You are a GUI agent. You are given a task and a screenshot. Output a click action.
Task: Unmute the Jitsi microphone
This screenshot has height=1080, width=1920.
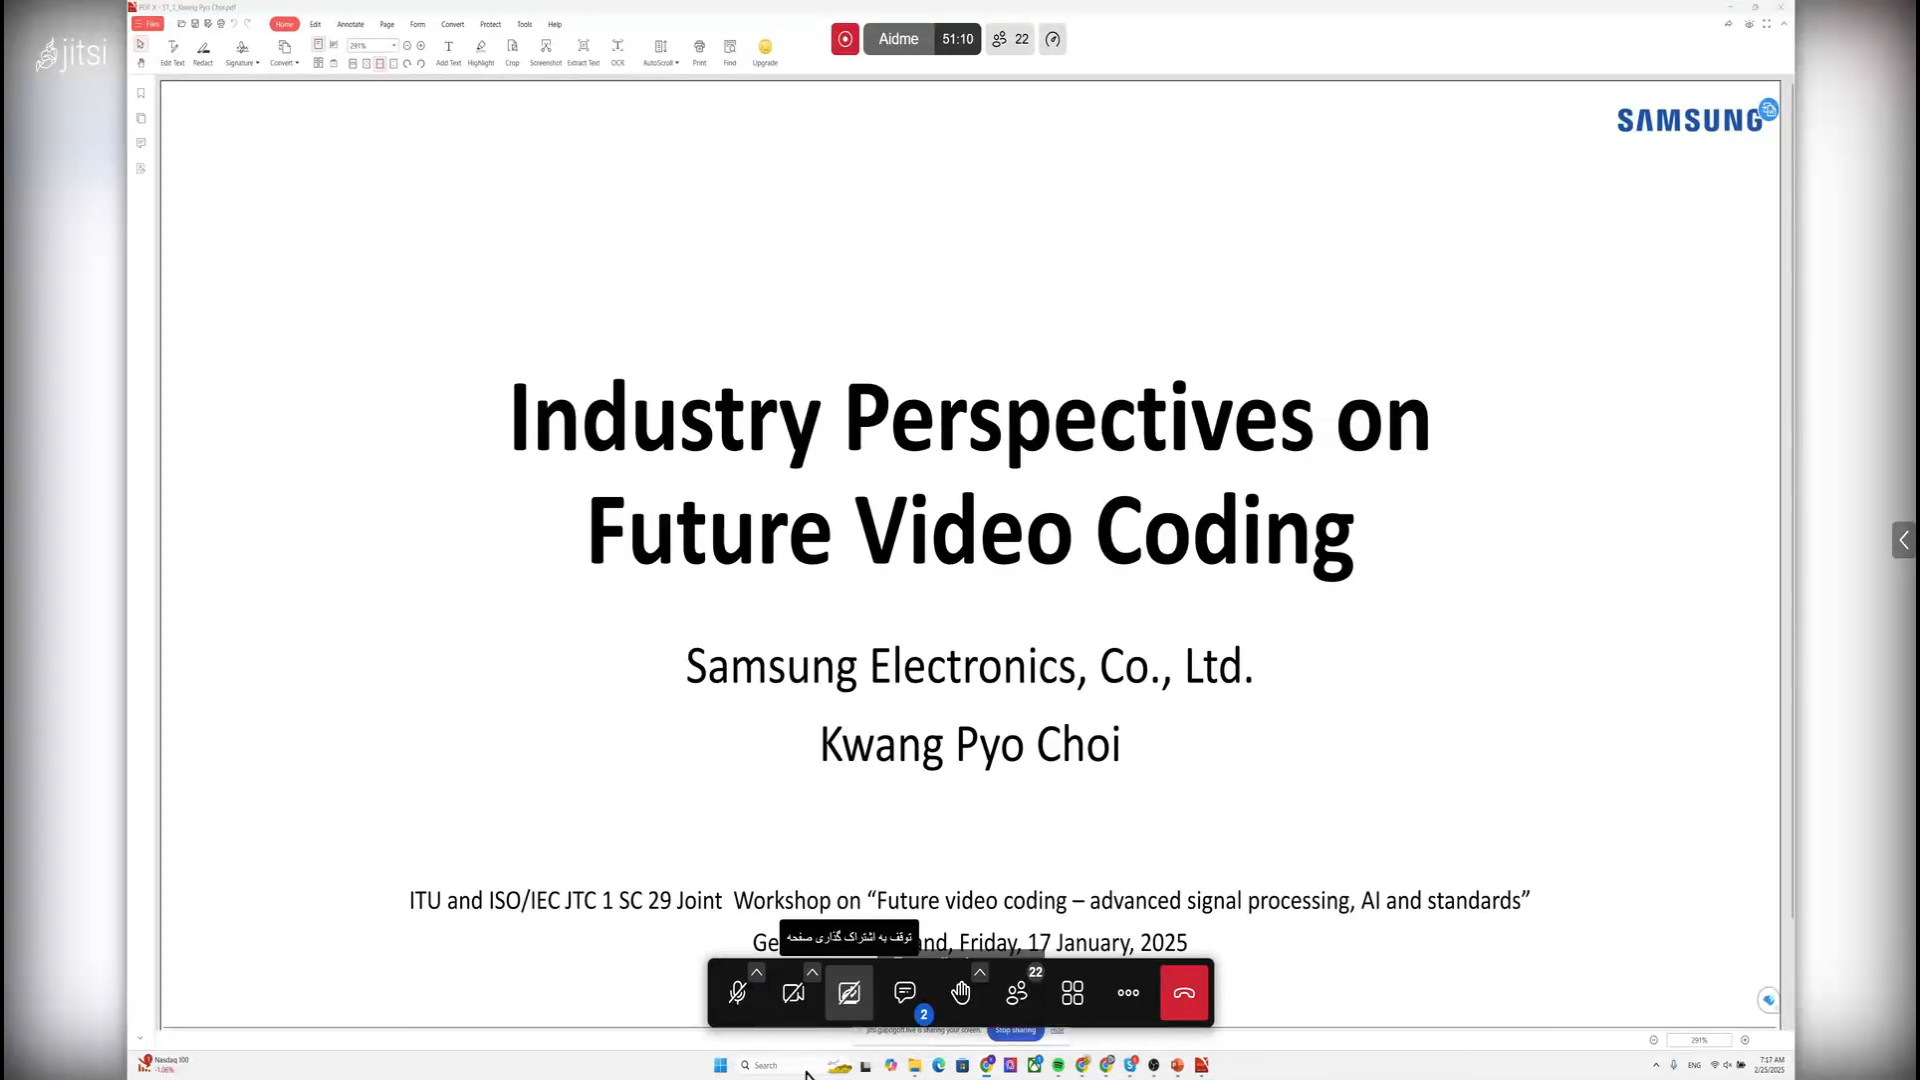tap(738, 993)
